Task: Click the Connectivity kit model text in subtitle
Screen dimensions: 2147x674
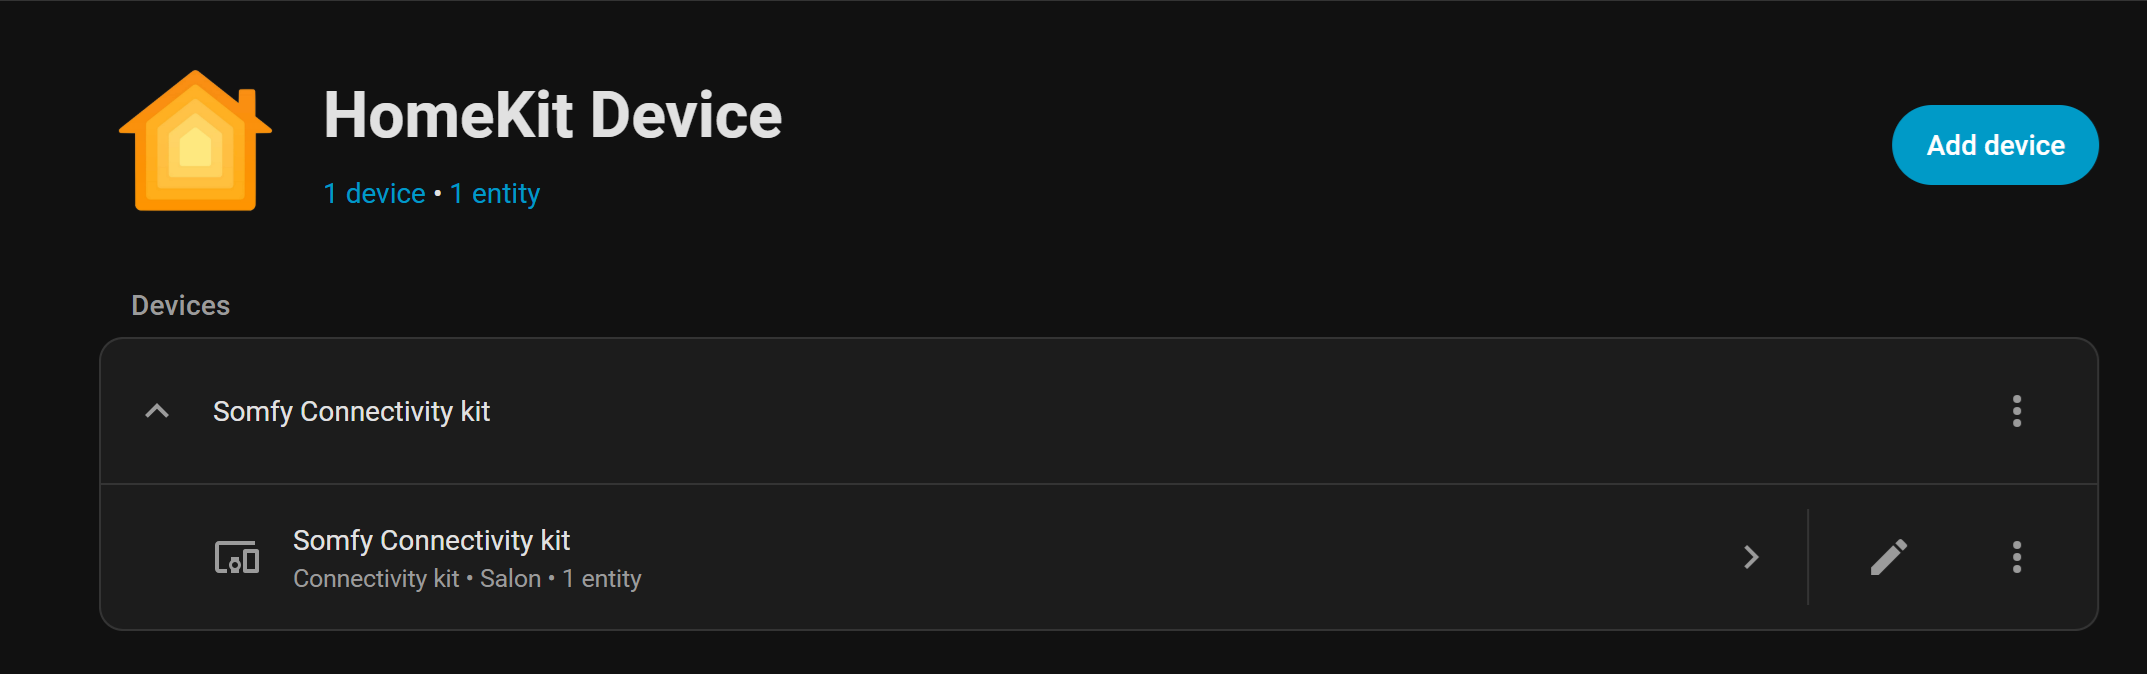Action: [x=376, y=579]
